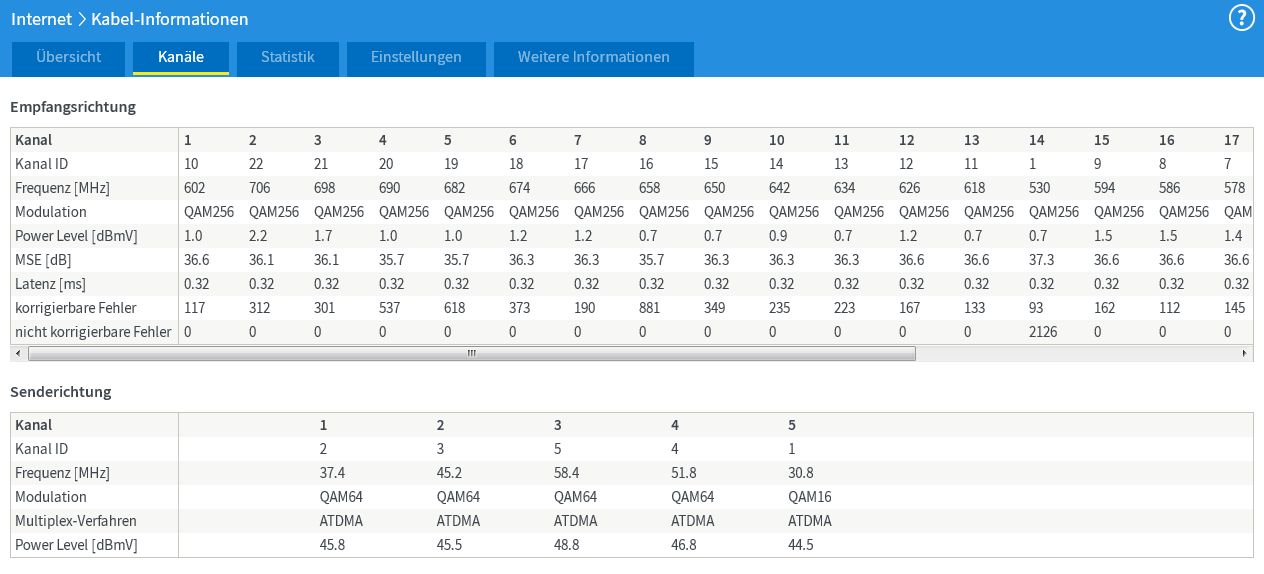Click the 881 correctable errors value
The height and width of the screenshot is (574, 1264).
point(650,308)
